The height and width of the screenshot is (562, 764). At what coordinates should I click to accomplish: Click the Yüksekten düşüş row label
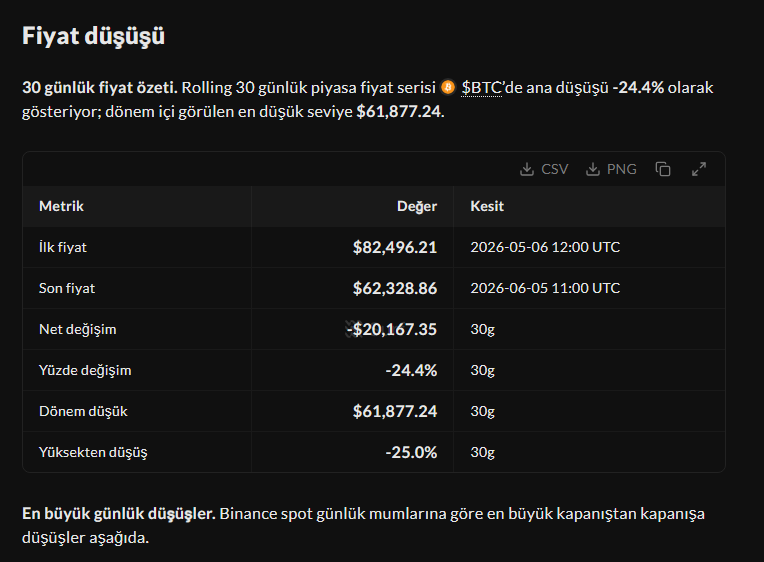click(x=93, y=452)
